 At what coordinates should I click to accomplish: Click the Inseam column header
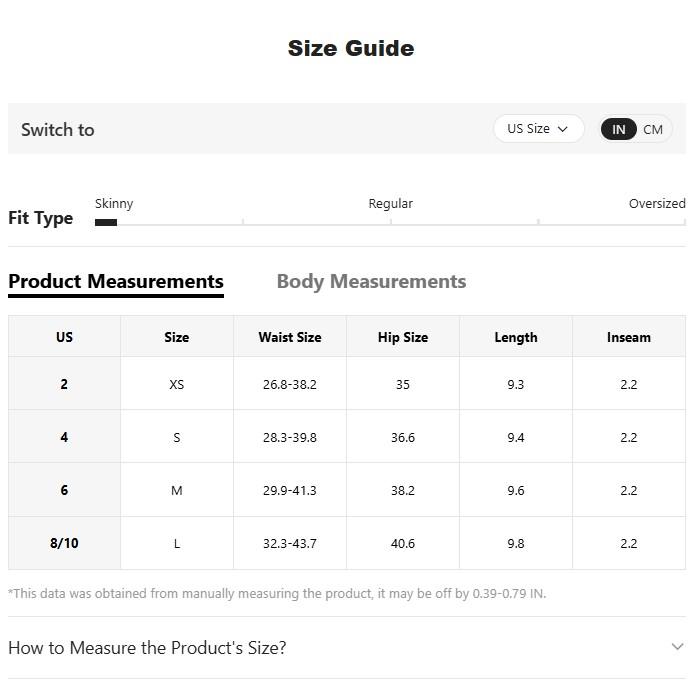(x=629, y=337)
